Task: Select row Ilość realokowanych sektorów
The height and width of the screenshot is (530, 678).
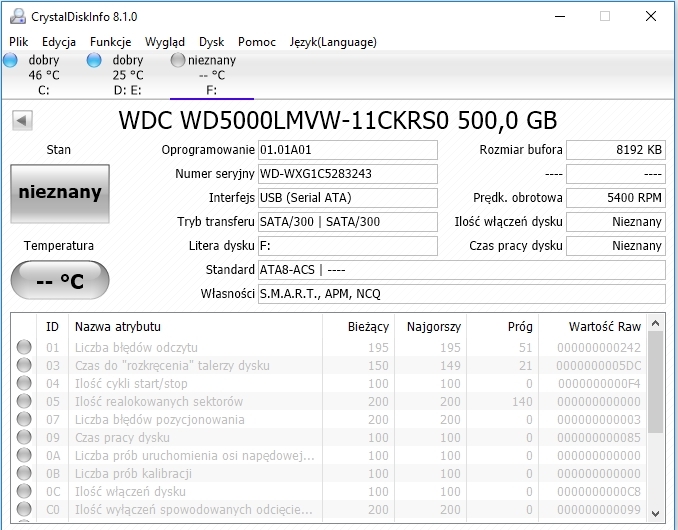Action: (x=329, y=401)
